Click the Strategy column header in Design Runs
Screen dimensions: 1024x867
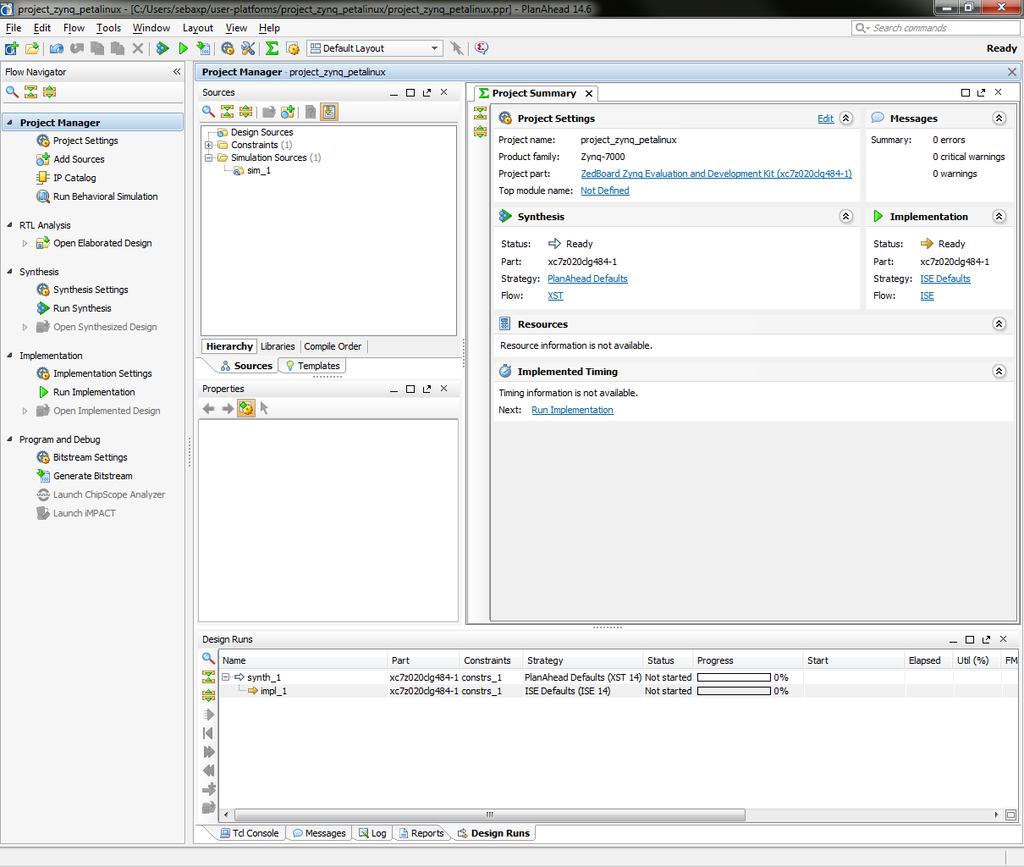[581, 660]
